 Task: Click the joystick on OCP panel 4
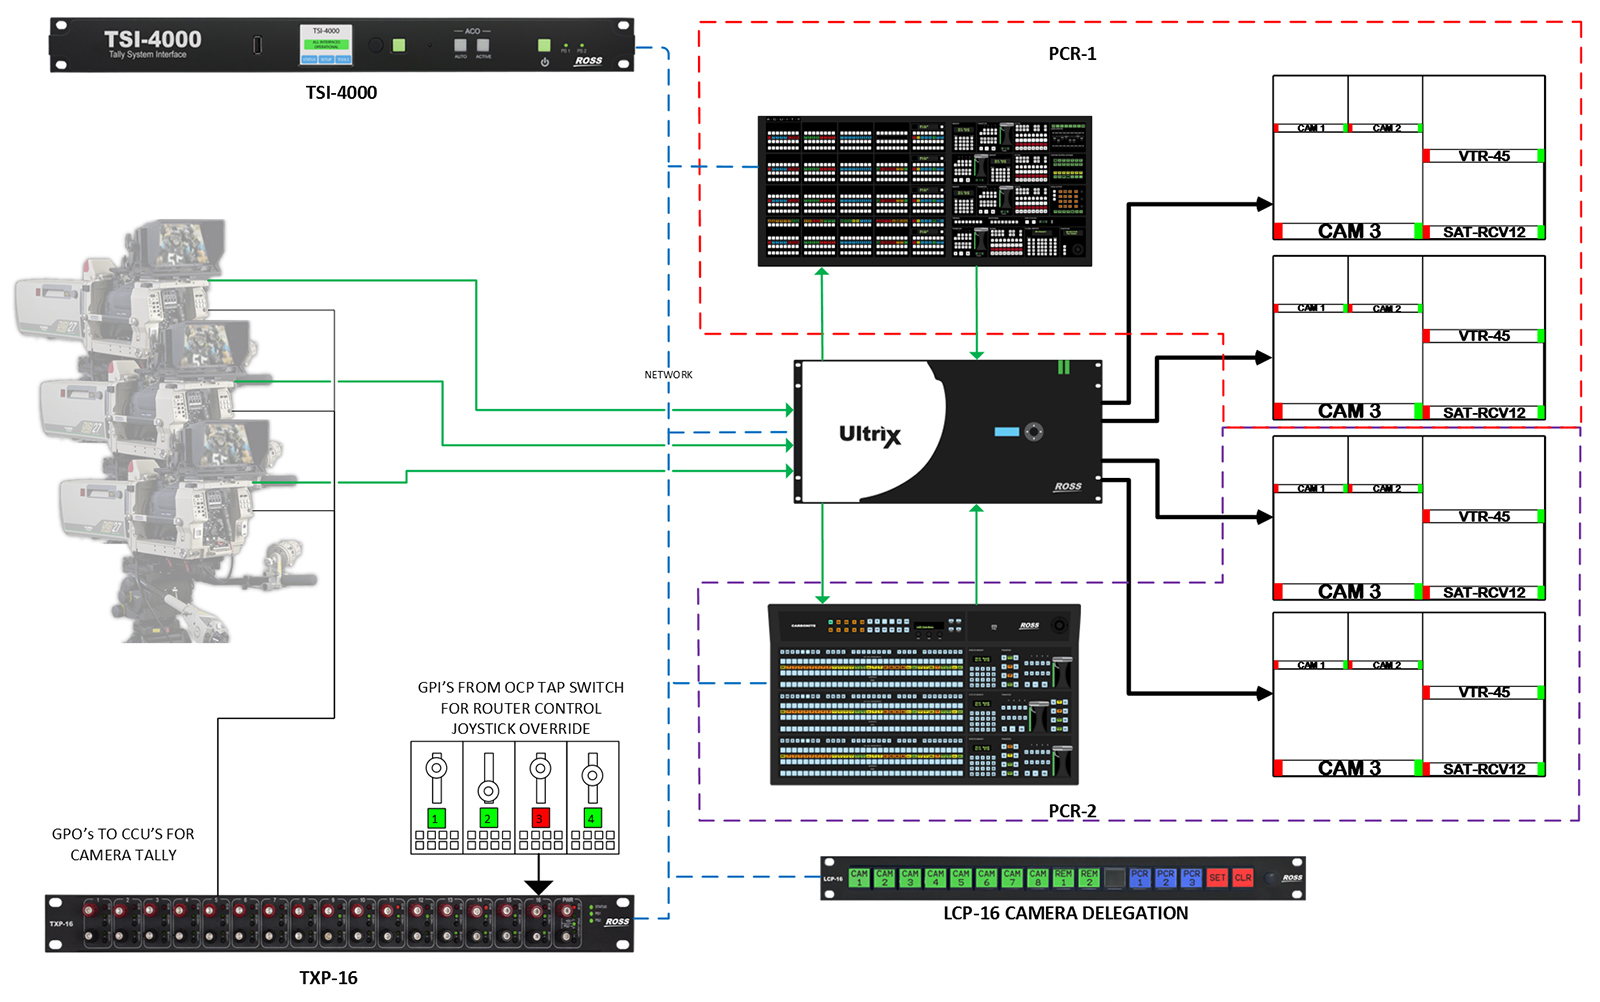(592, 776)
